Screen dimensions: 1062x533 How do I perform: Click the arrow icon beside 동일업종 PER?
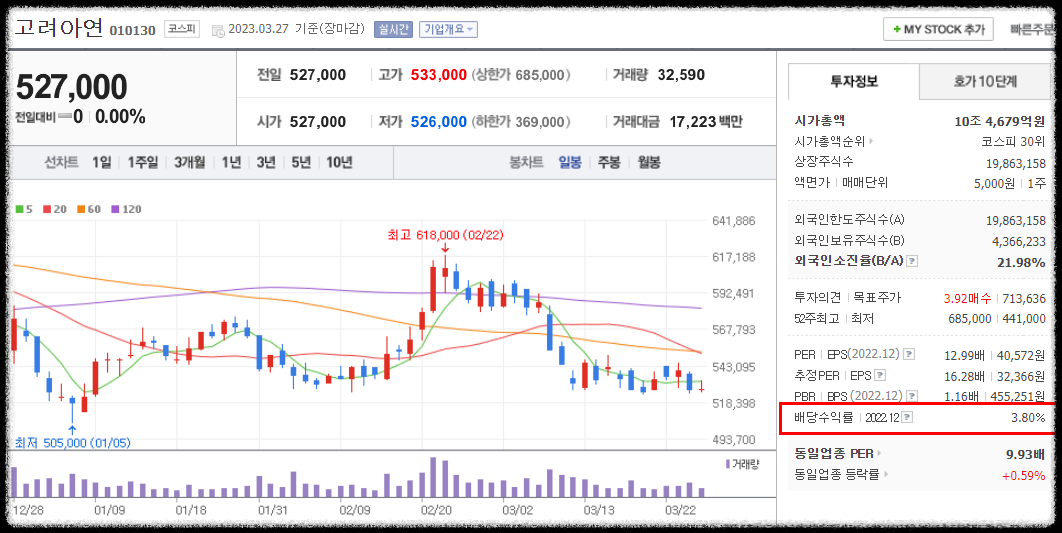[x=880, y=454]
